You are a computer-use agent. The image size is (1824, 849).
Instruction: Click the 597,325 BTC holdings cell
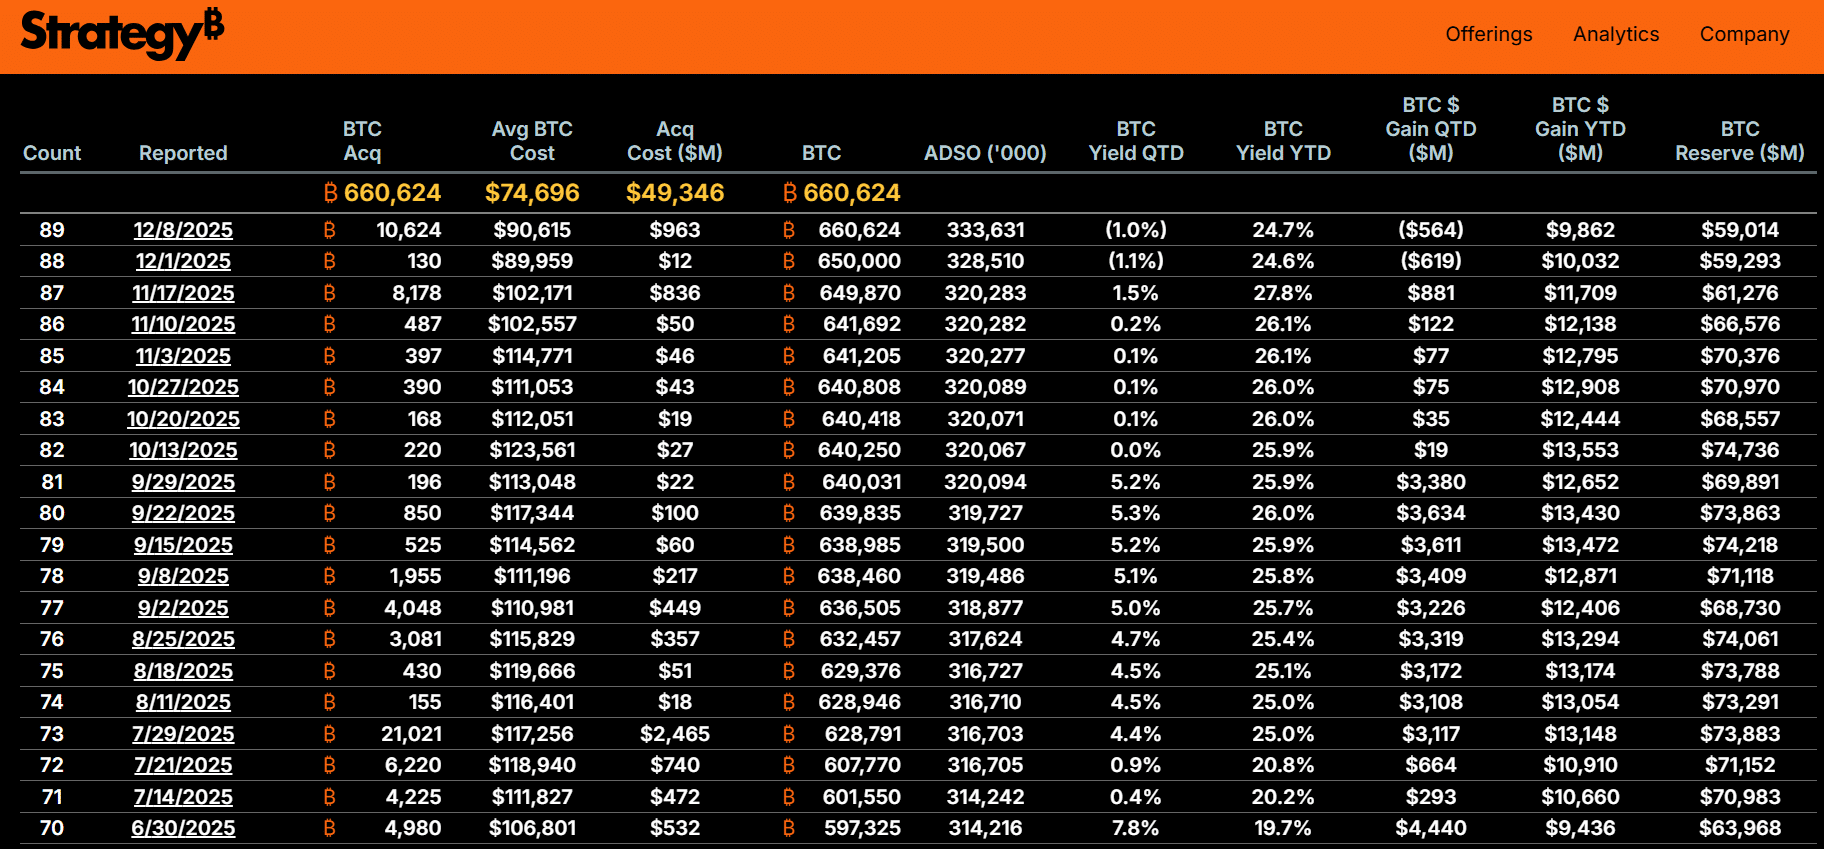(x=862, y=828)
